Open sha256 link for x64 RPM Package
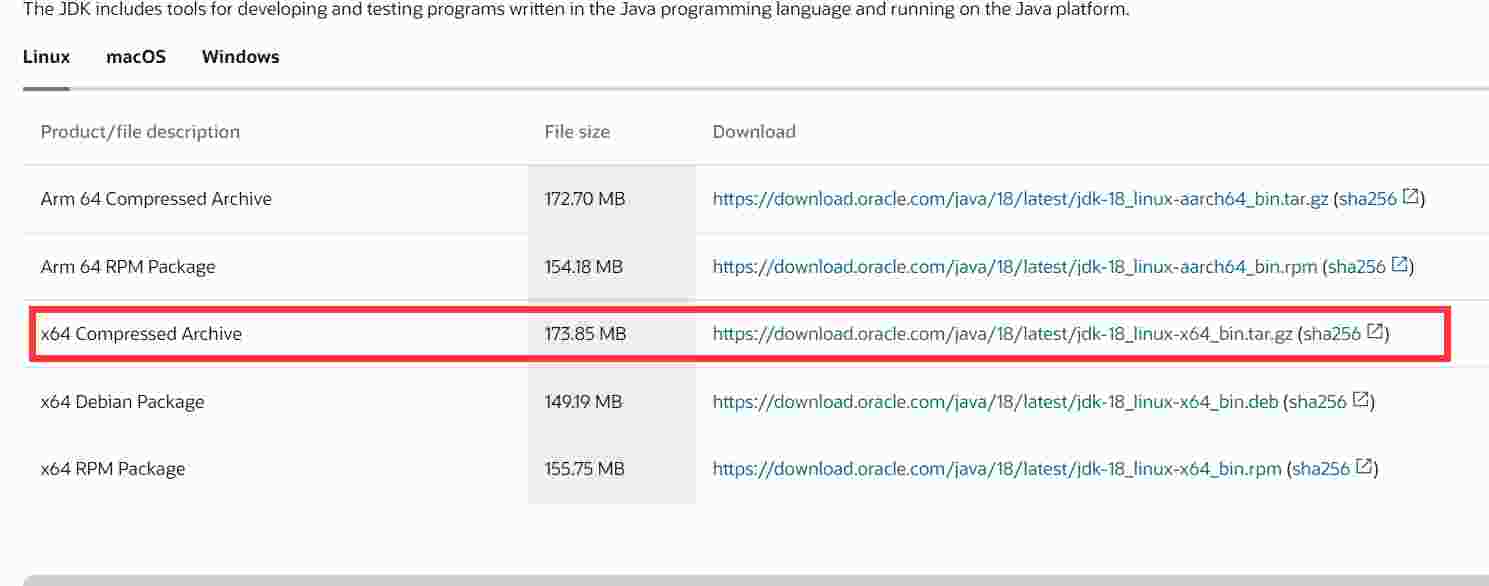 [x=1321, y=469]
